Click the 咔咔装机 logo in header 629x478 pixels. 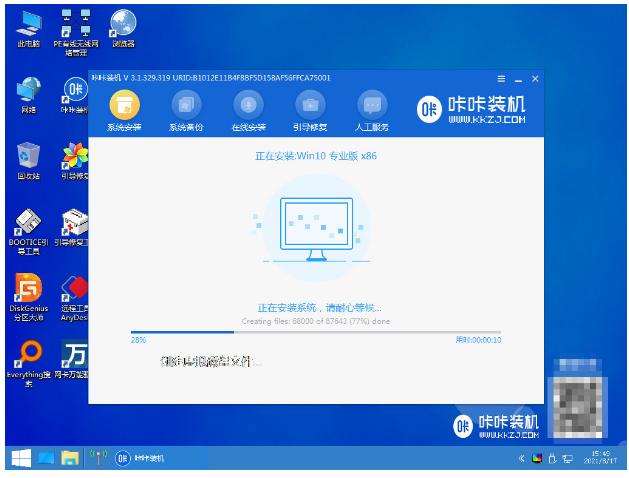(x=471, y=109)
